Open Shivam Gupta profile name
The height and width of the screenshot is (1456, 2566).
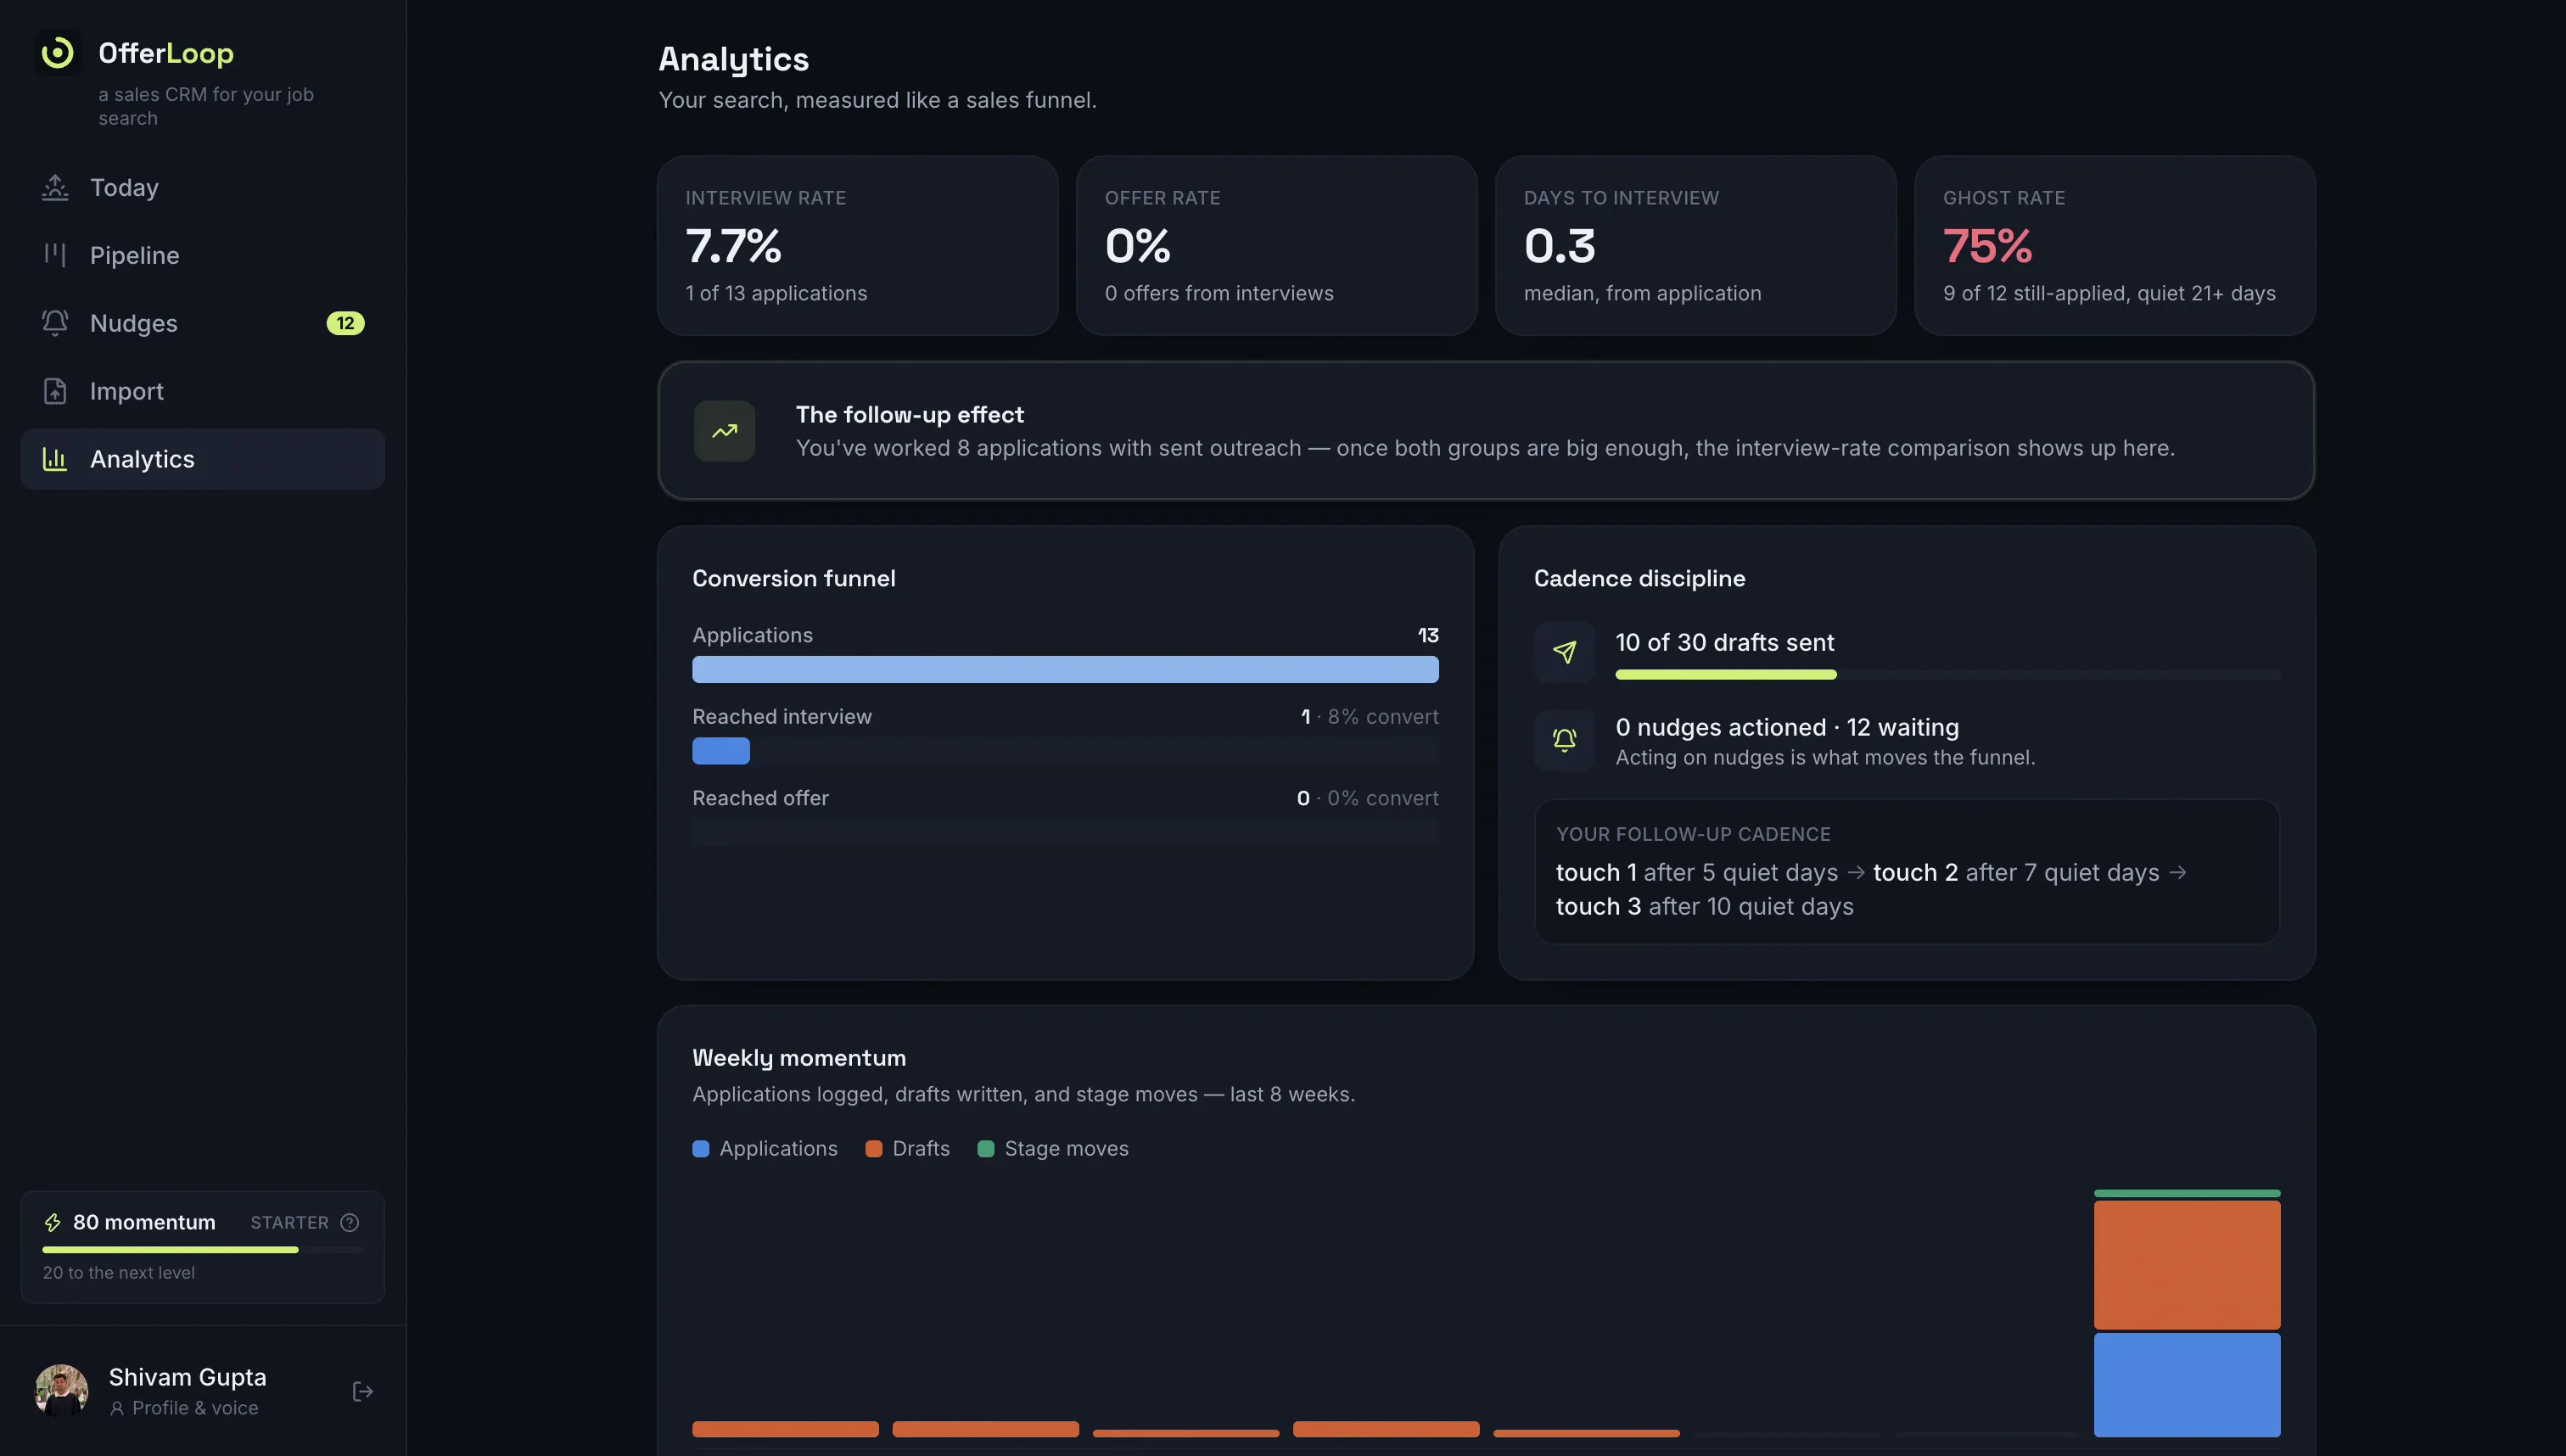click(188, 1377)
